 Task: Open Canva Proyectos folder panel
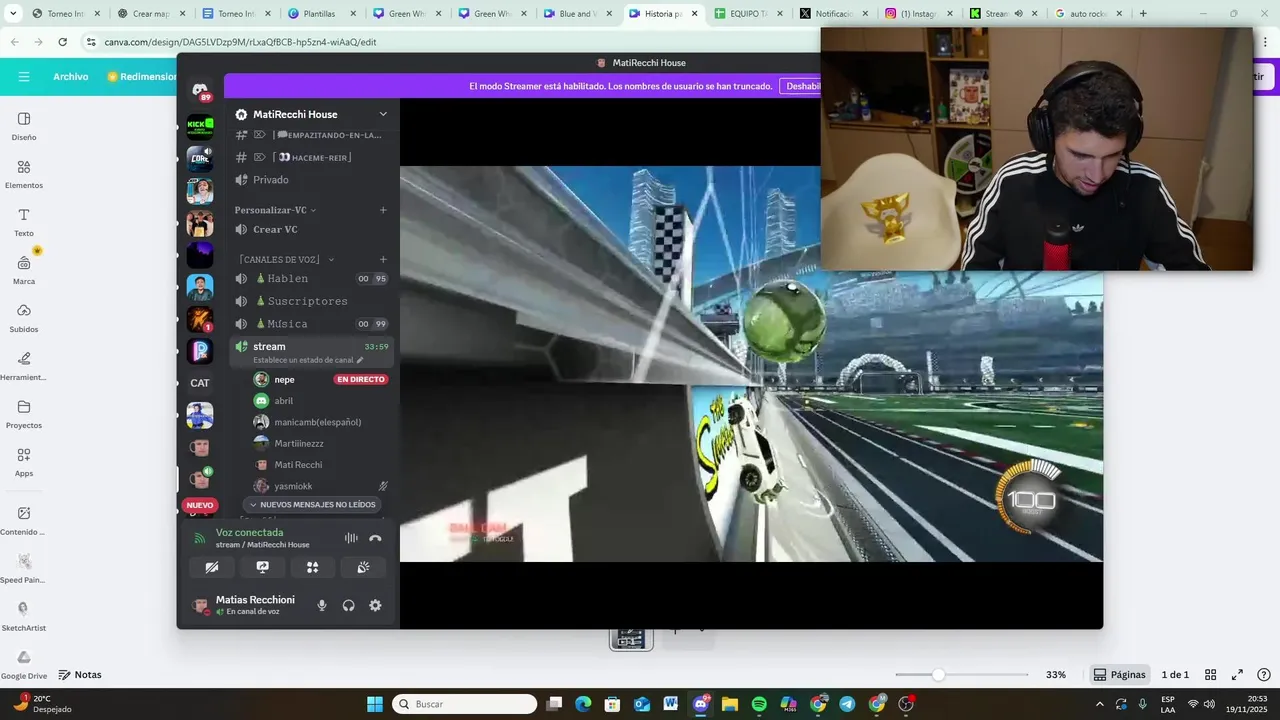(24, 413)
